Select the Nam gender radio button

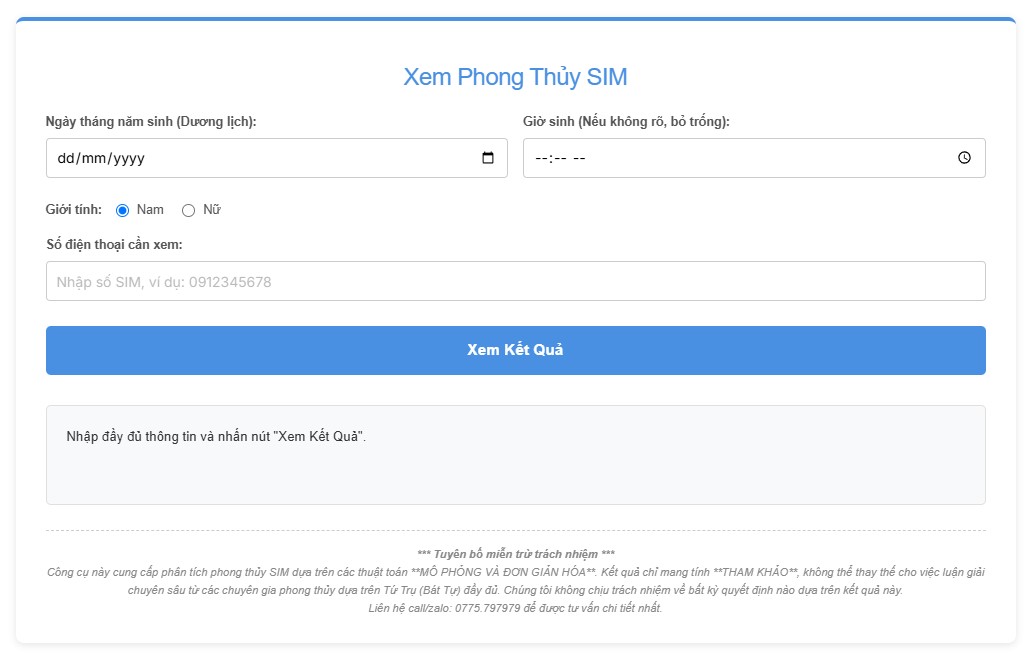123,210
